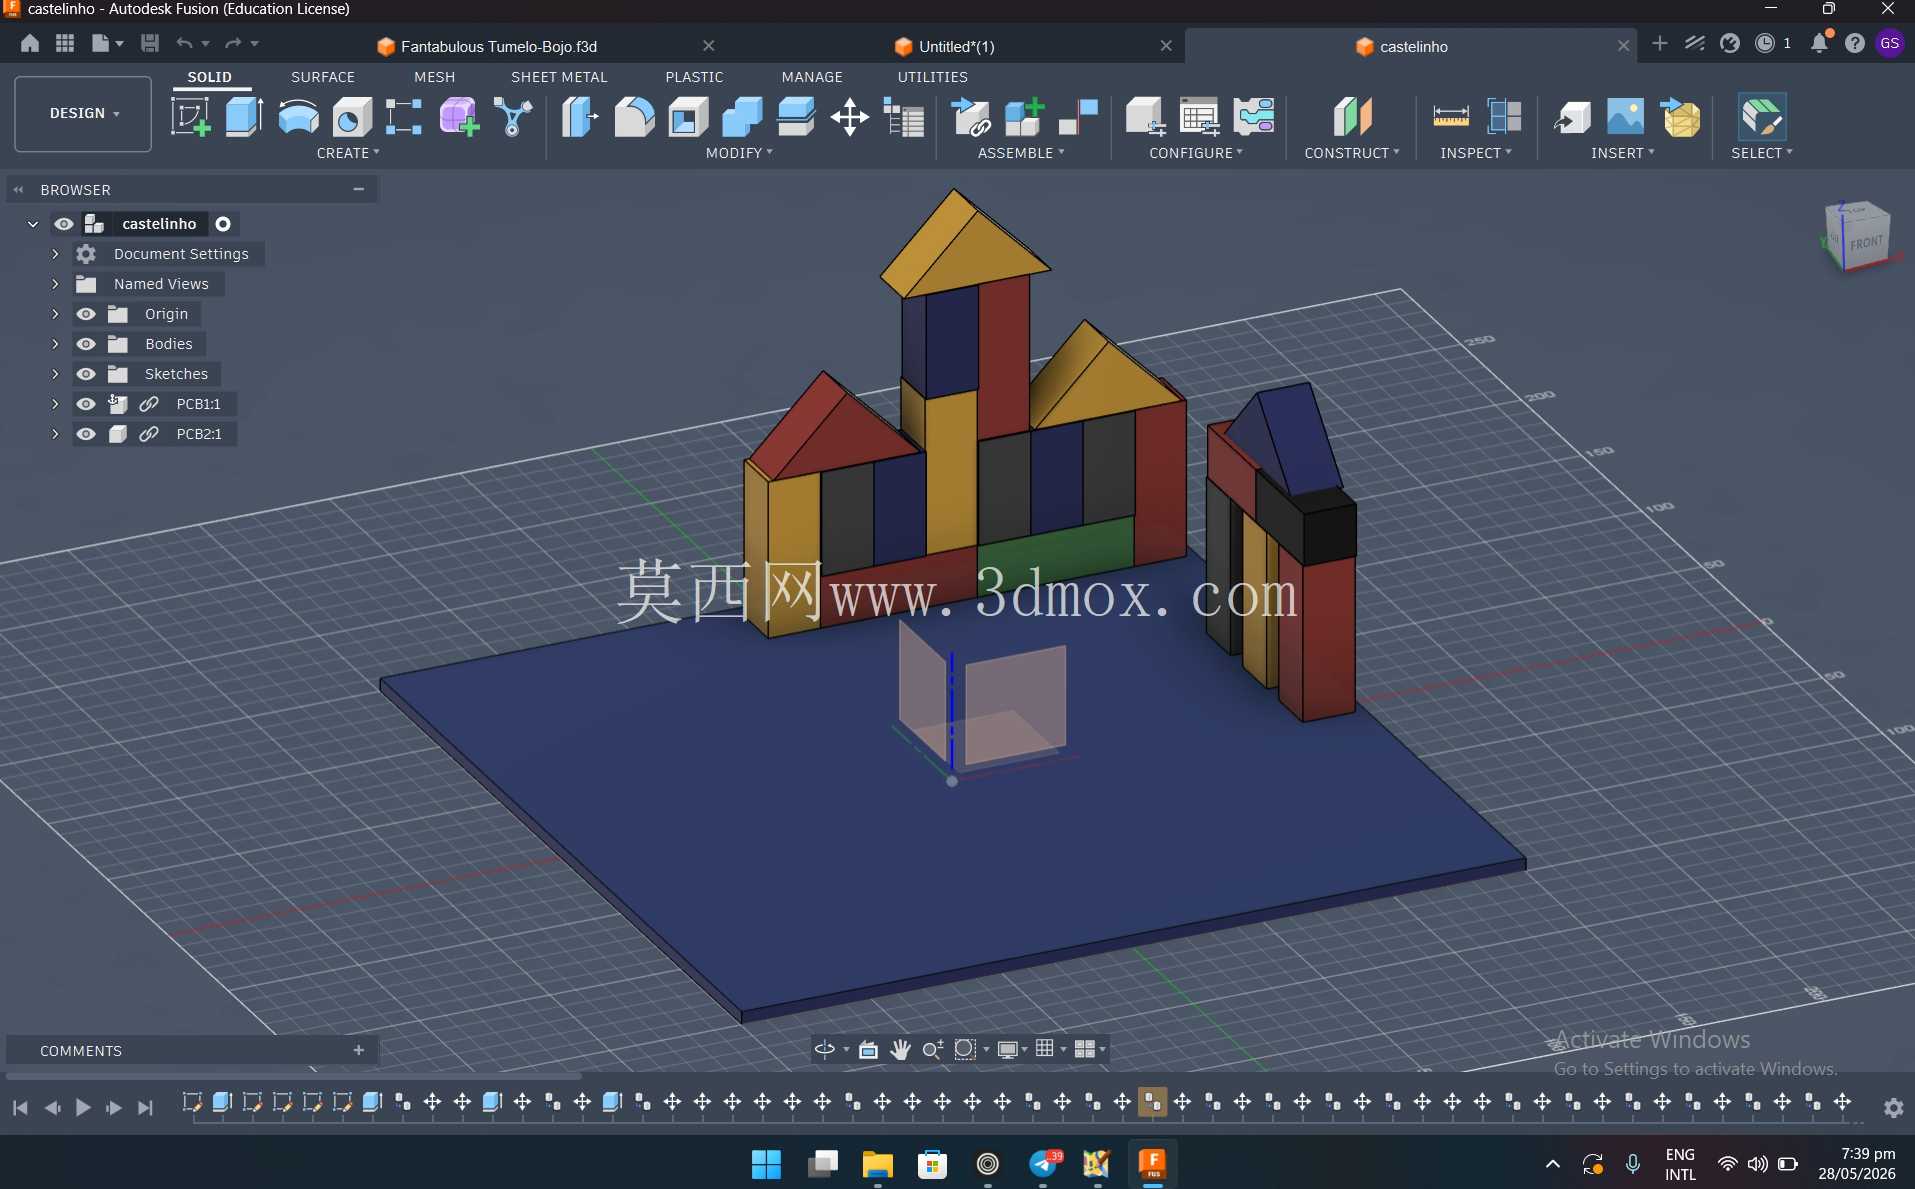The image size is (1915, 1189).
Task: Select the Insert Derive tool
Action: (x=1572, y=117)
